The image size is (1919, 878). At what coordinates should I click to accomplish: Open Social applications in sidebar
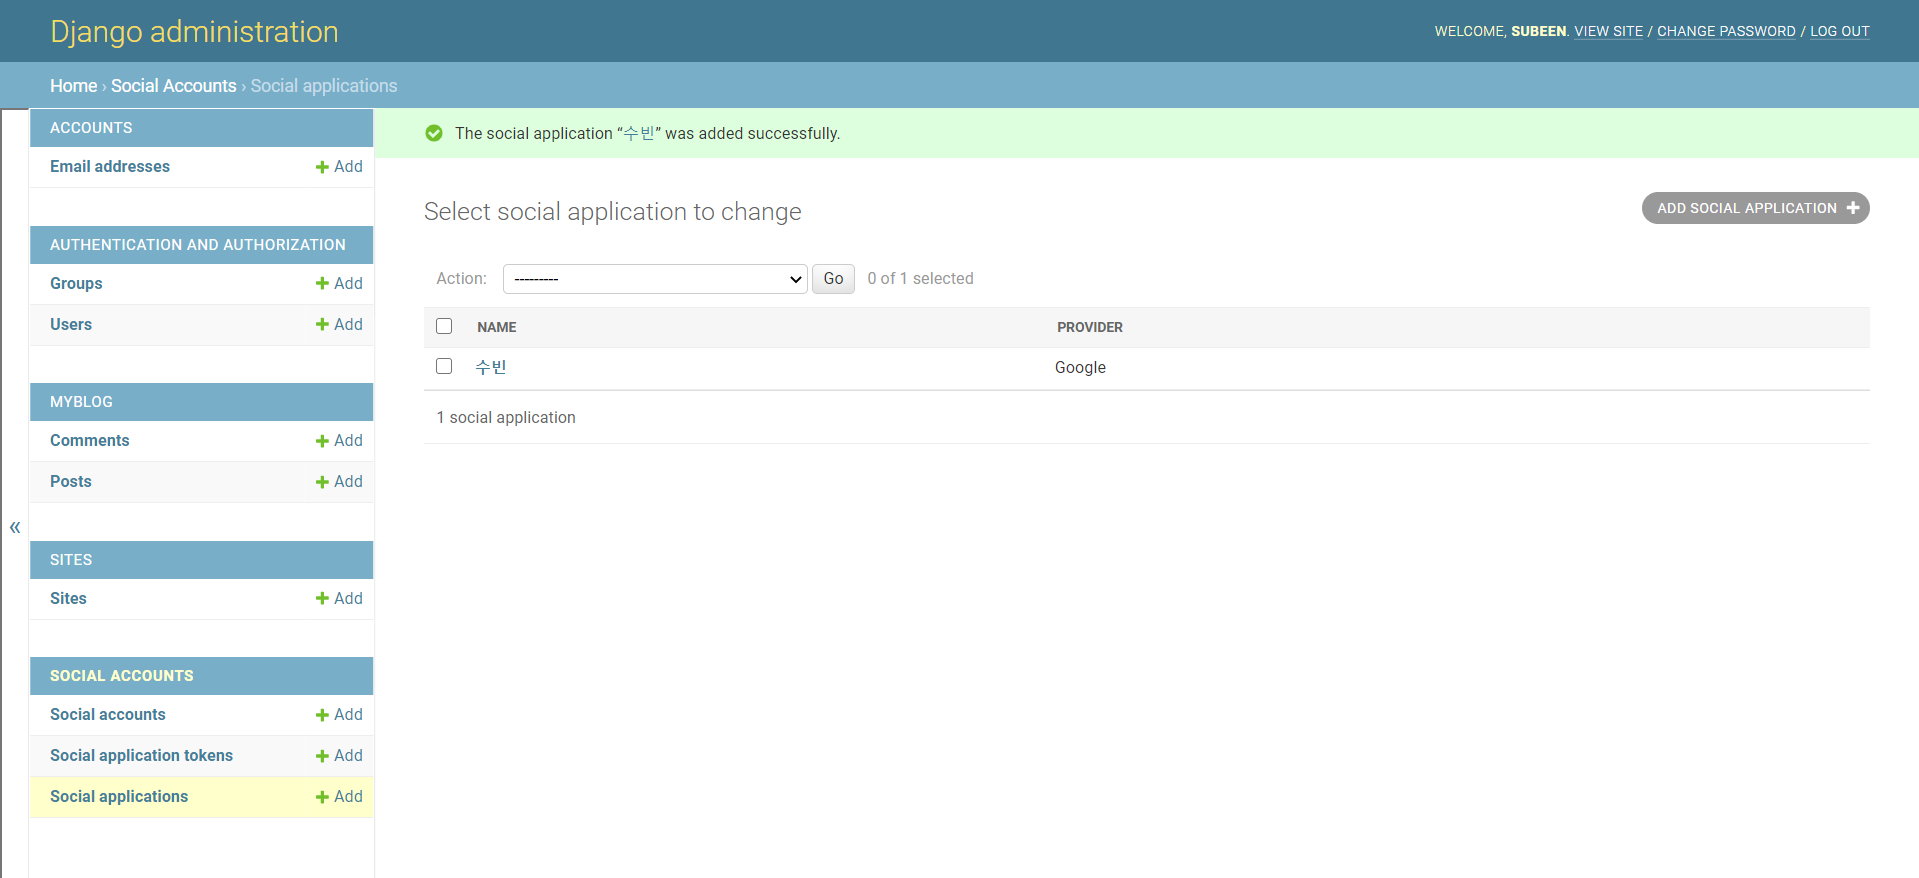[119, 797]
